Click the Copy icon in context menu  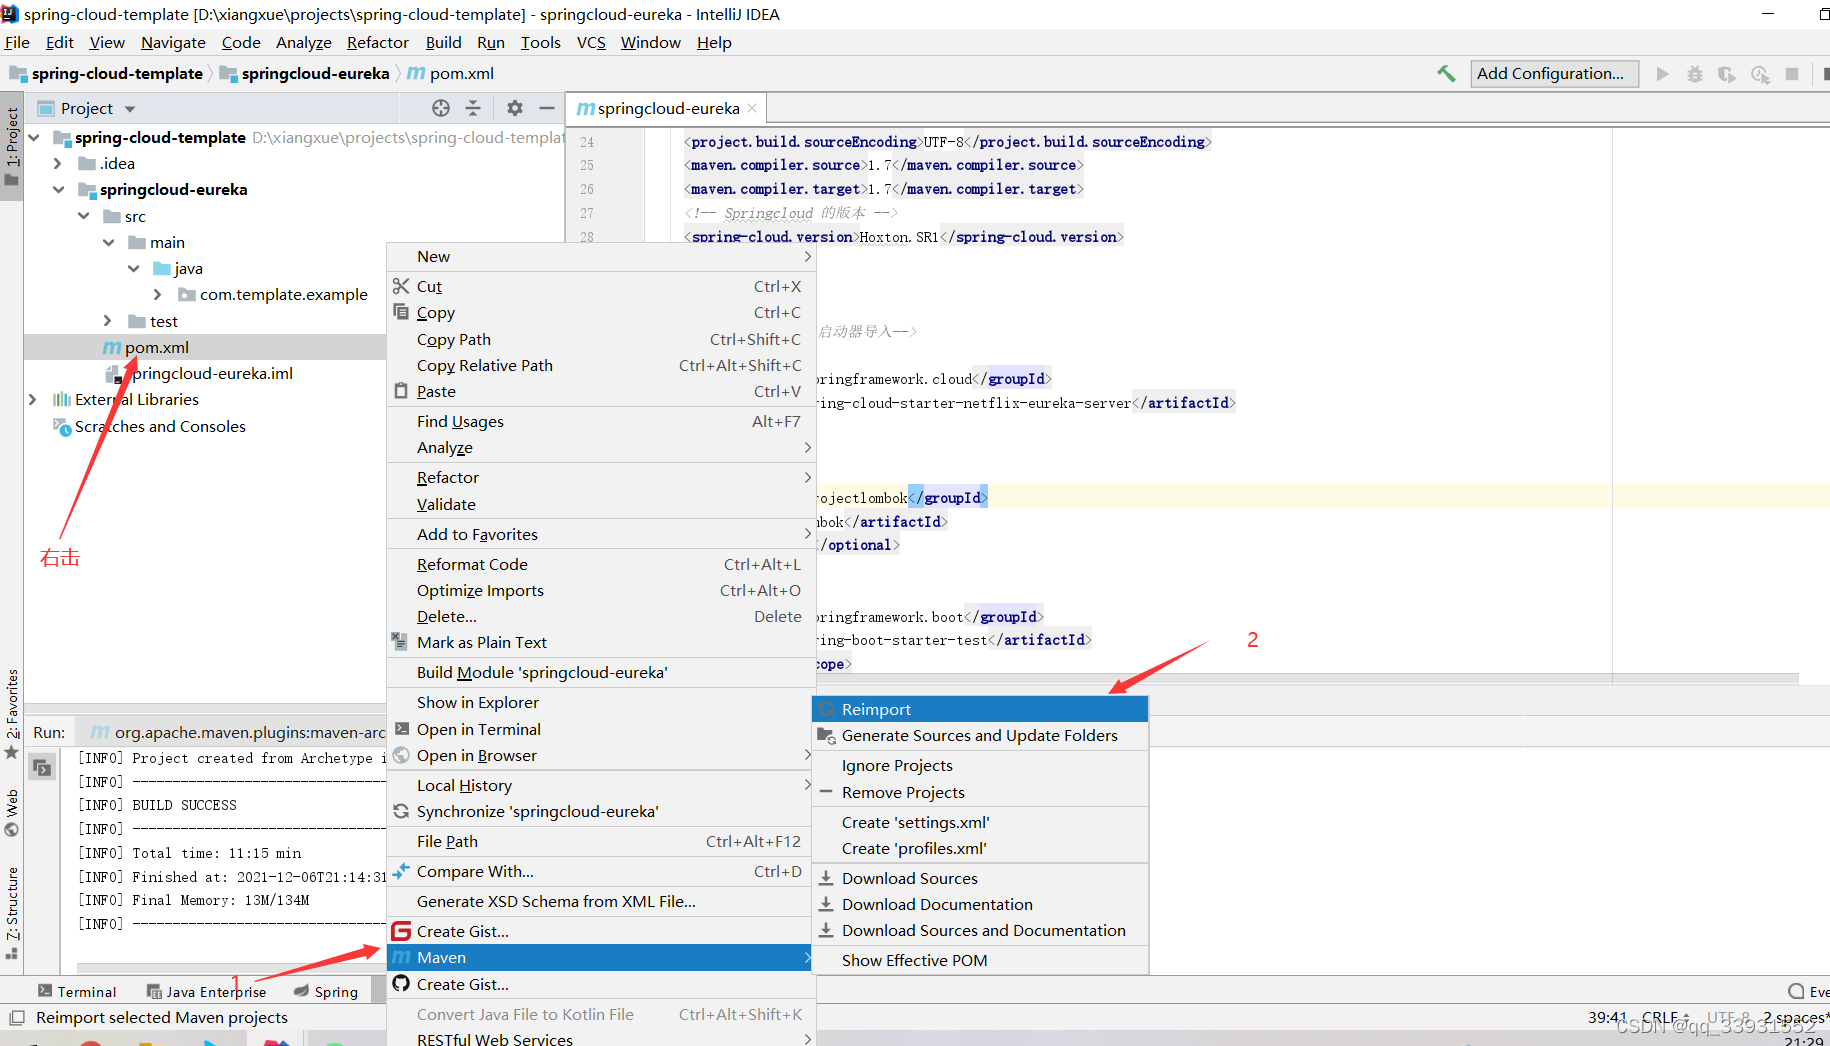pyautogui.click(x=401, y=312)
